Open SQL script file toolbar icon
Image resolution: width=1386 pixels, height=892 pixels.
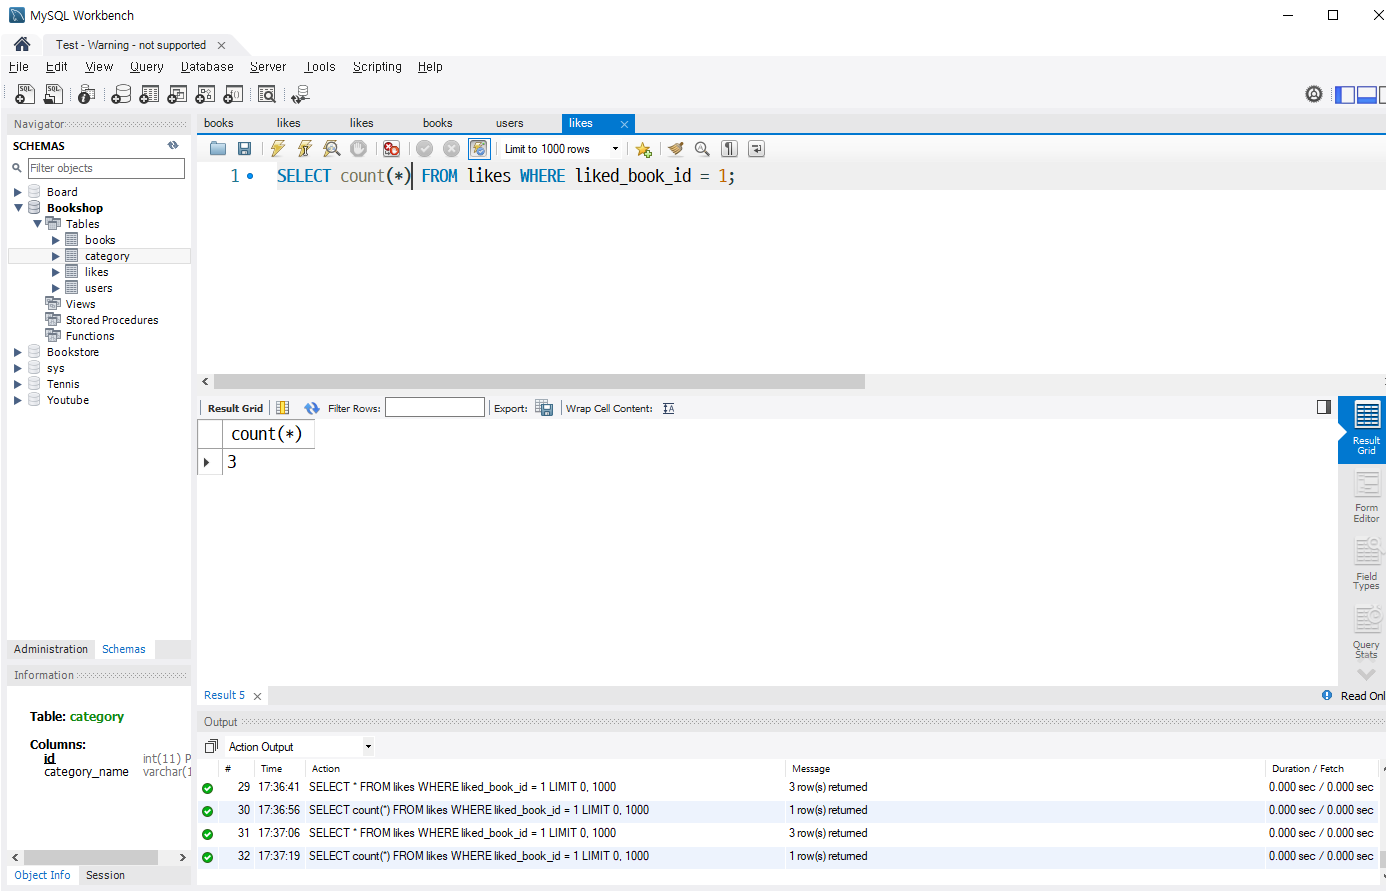click(54, 94)
